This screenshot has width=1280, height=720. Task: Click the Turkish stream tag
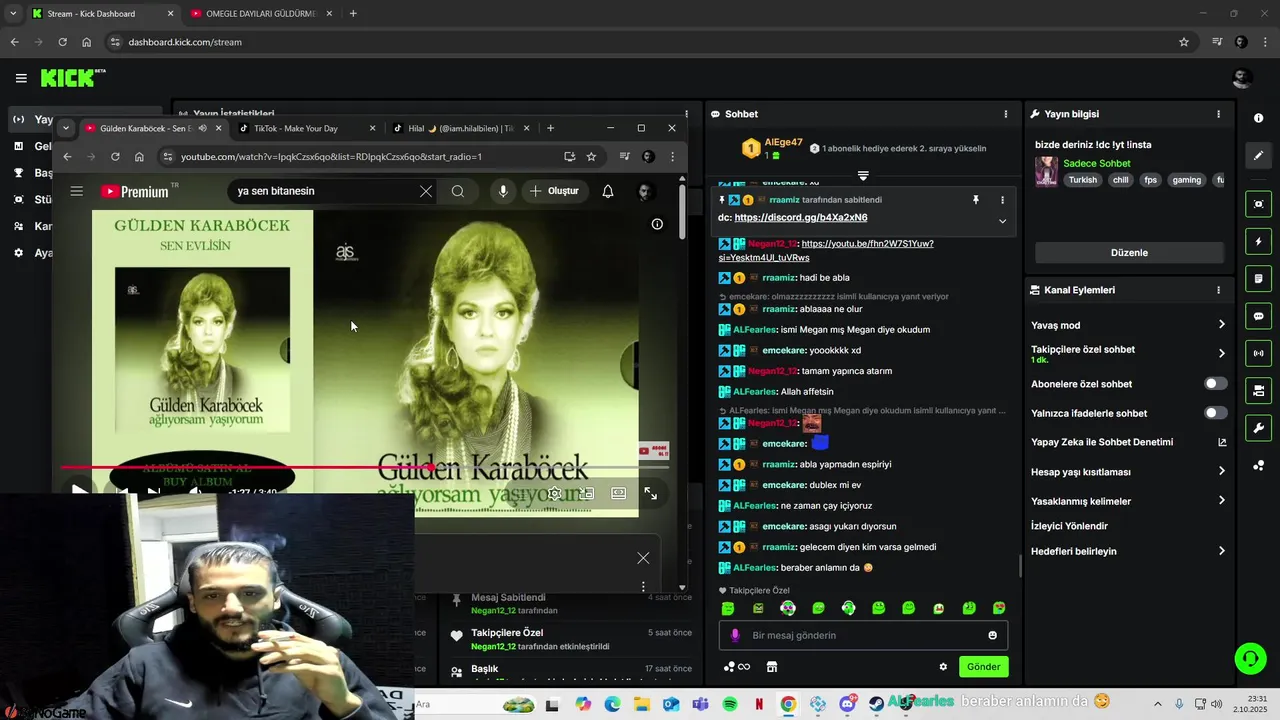[x=1082, y=180]
